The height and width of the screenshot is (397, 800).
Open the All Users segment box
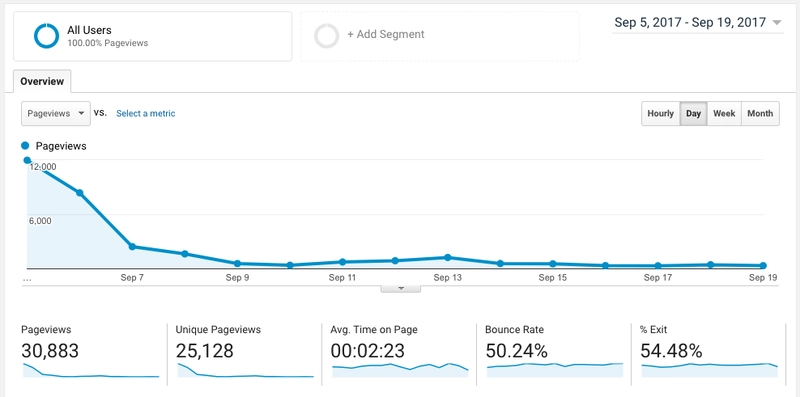(153, 36)
